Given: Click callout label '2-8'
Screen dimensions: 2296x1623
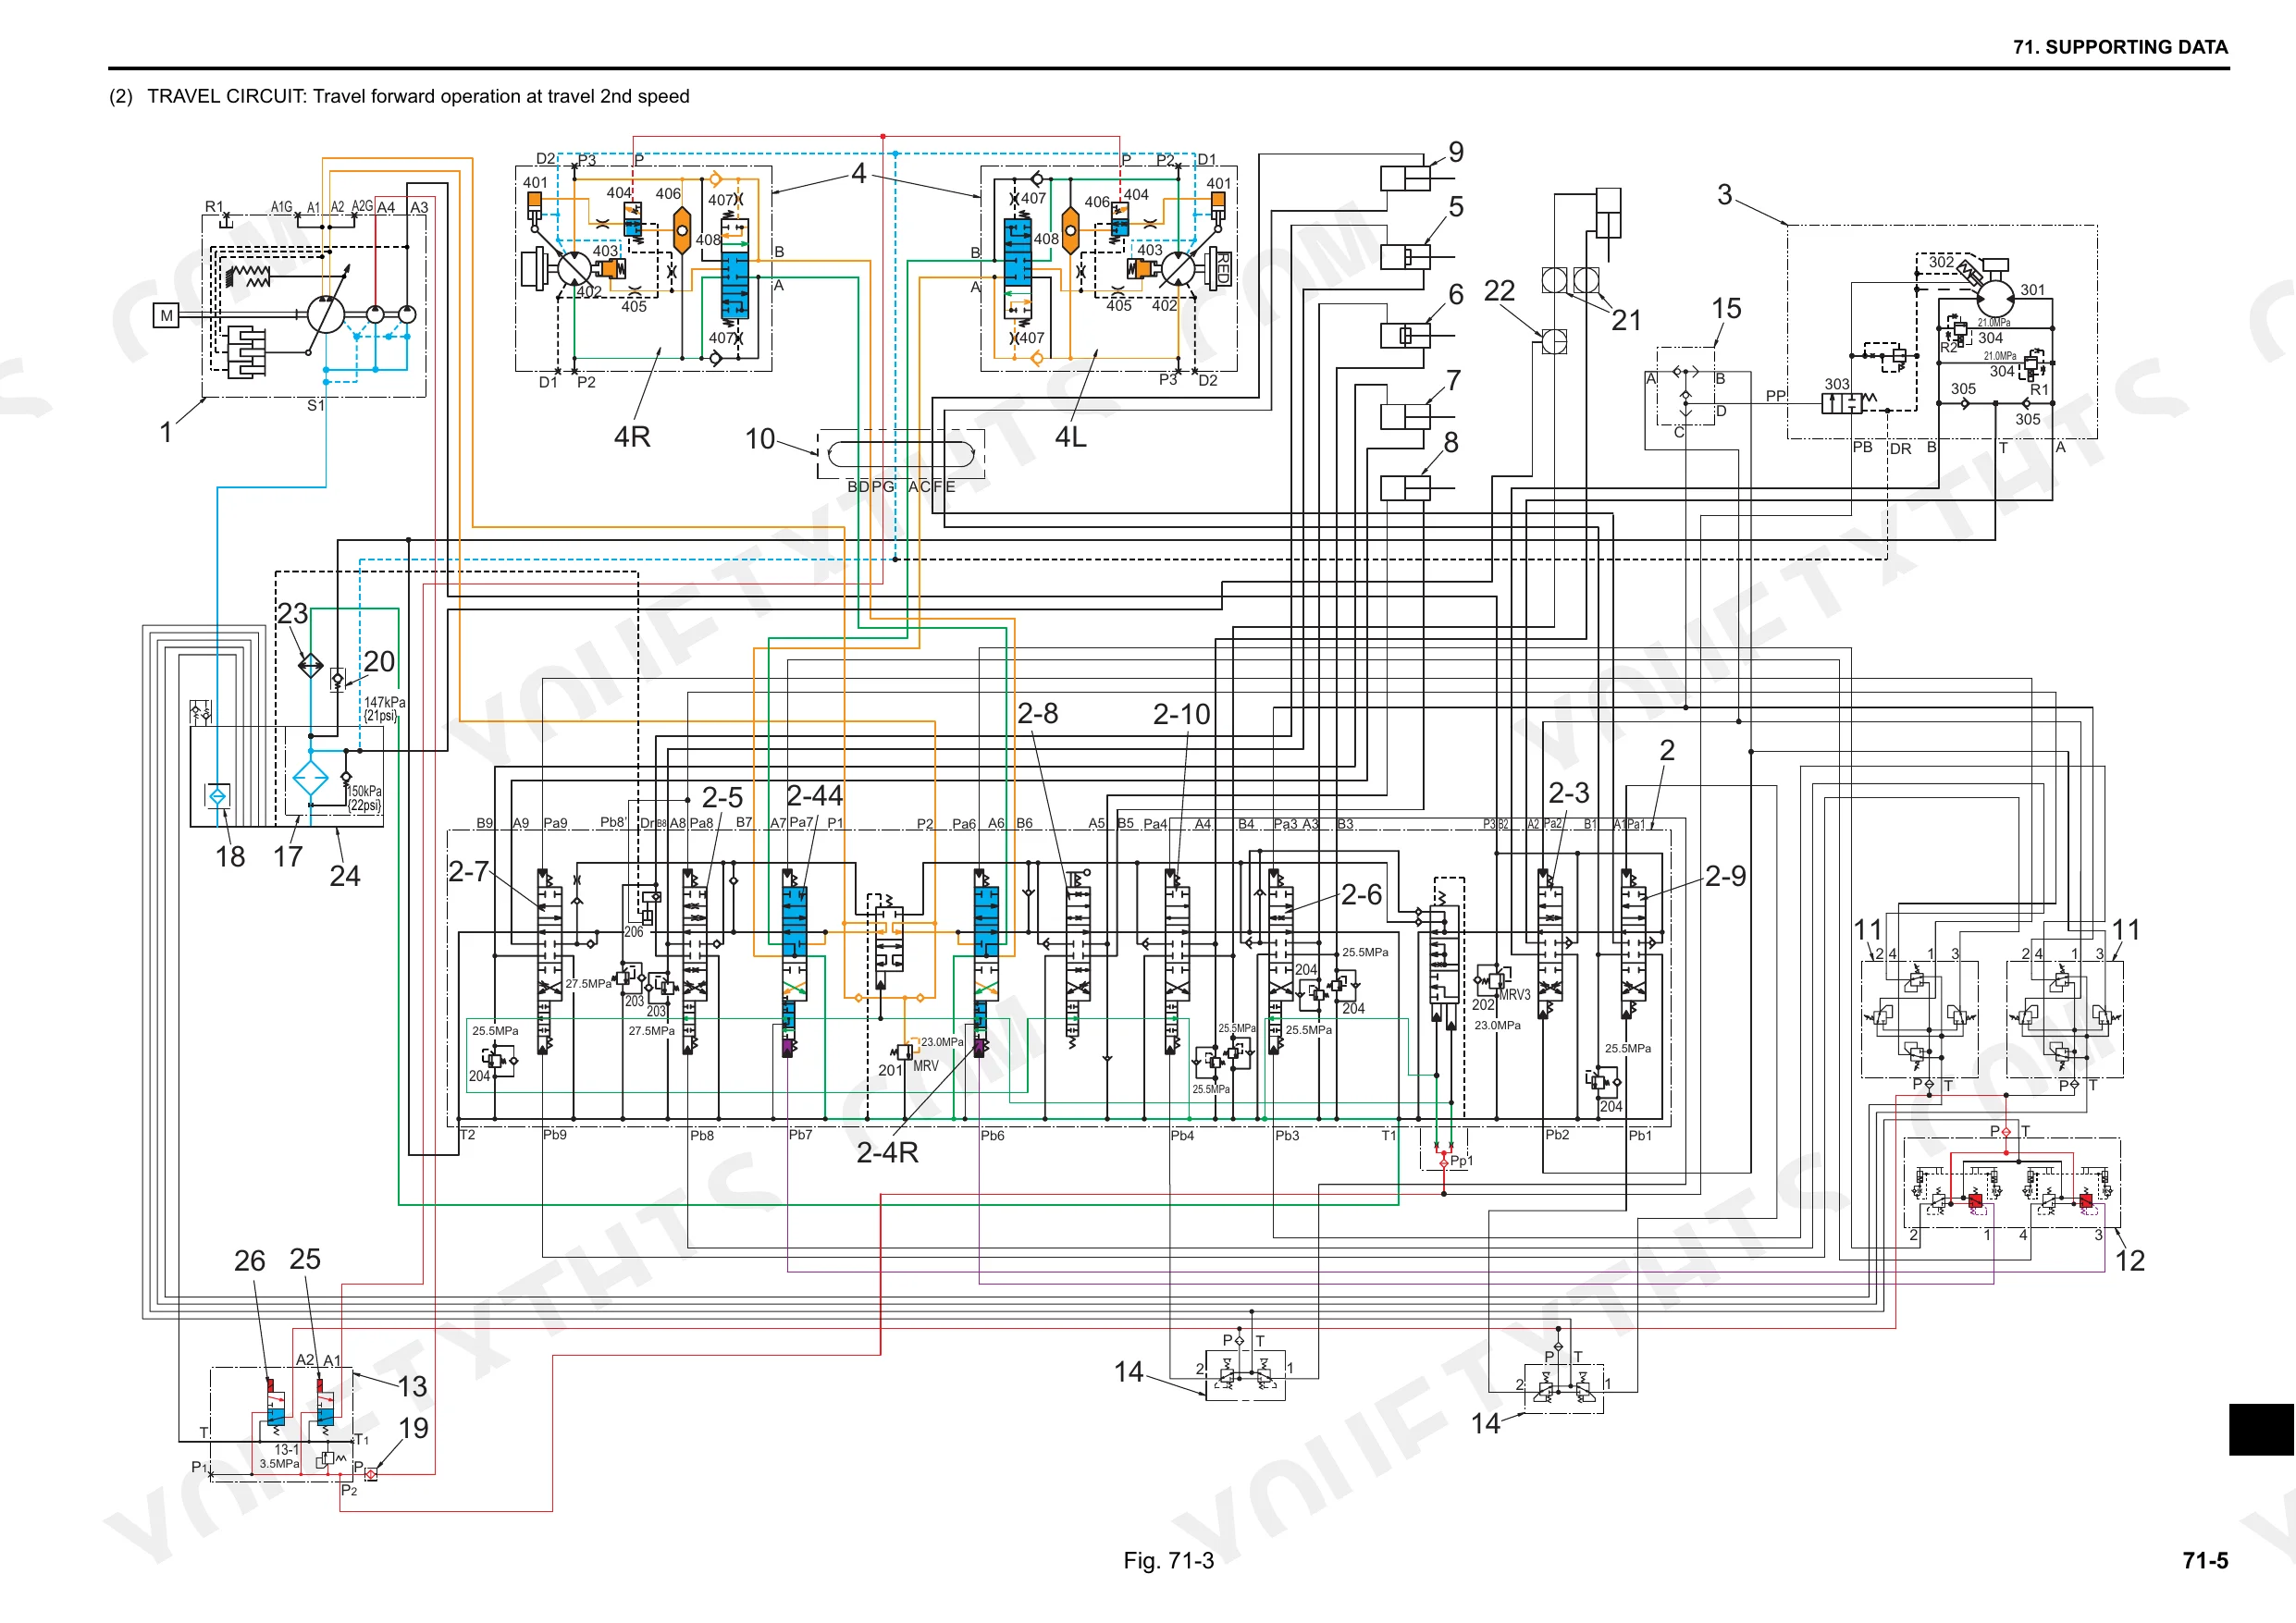Looking at the screenshot, I should click(1037, 713).
